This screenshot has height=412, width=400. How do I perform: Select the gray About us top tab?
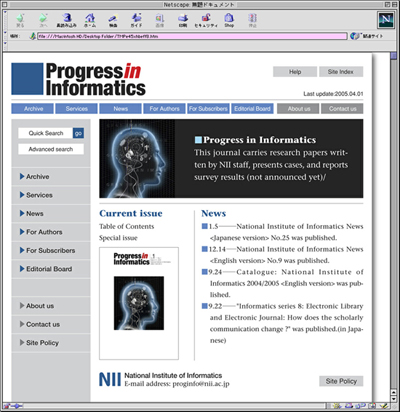[x=298, y=109]
